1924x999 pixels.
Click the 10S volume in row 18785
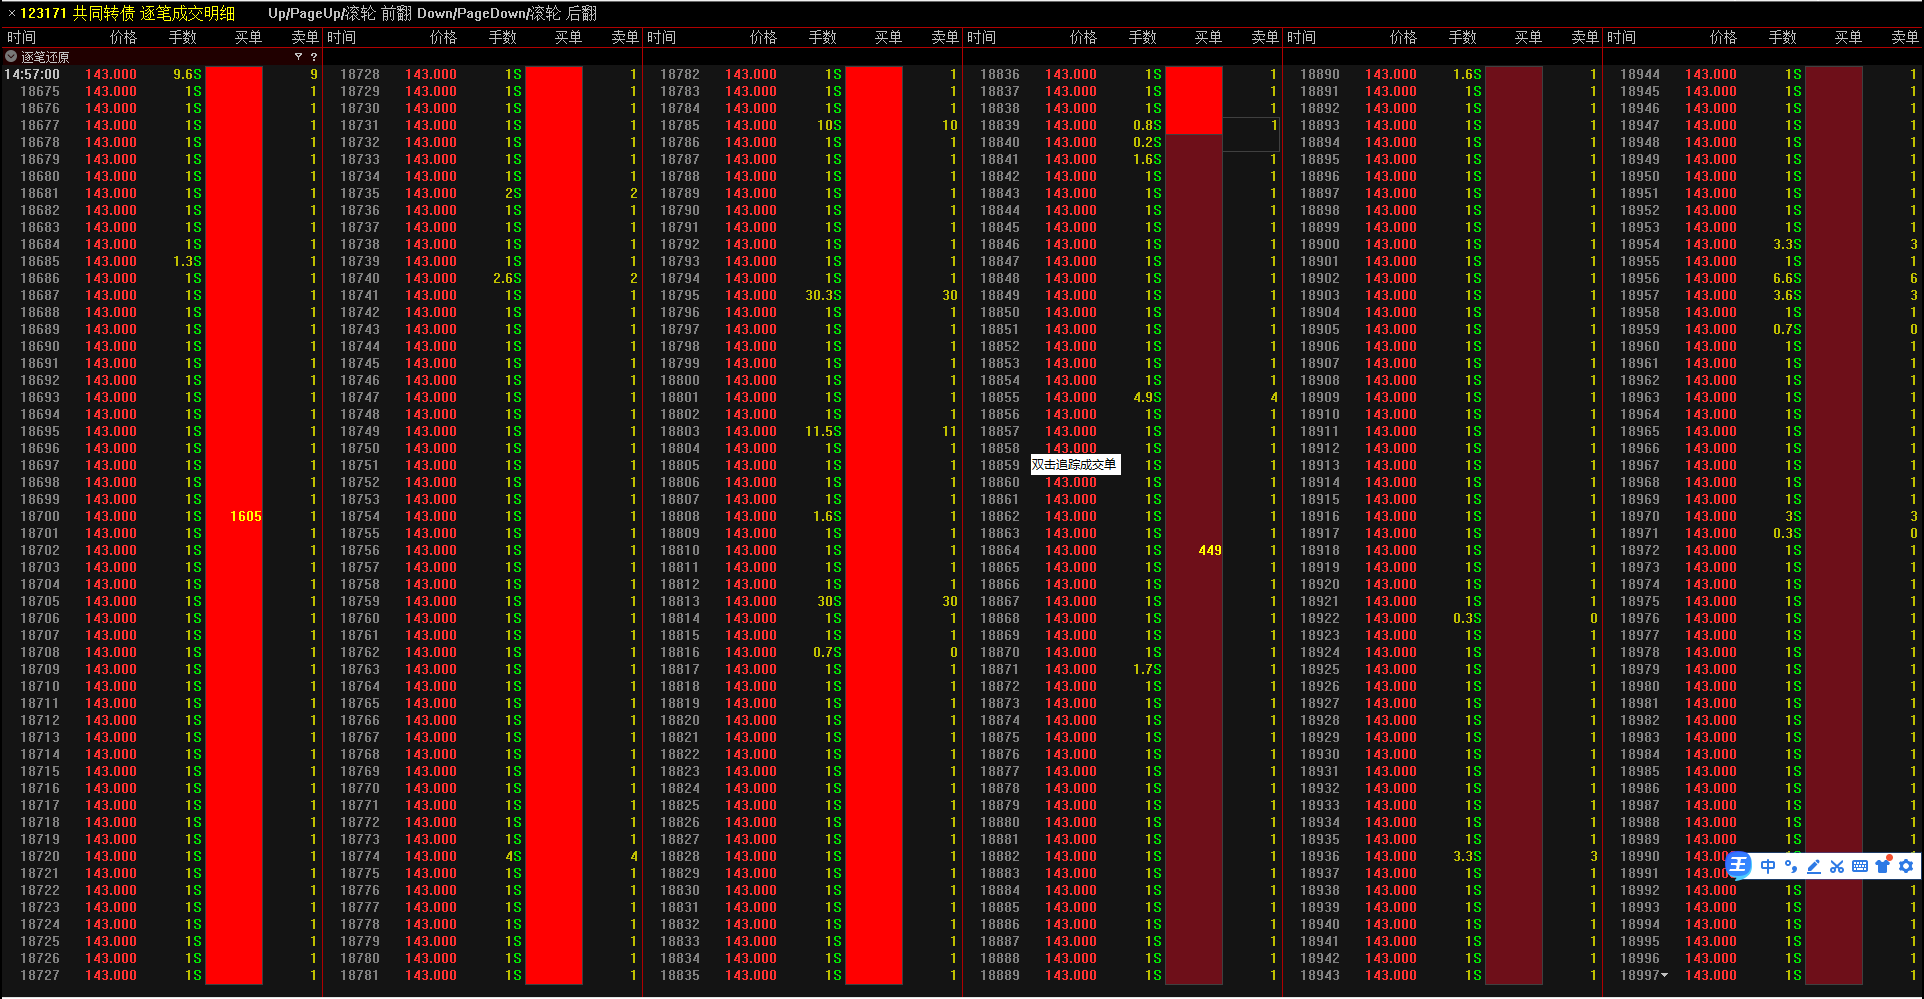click(x=830, y=125)
